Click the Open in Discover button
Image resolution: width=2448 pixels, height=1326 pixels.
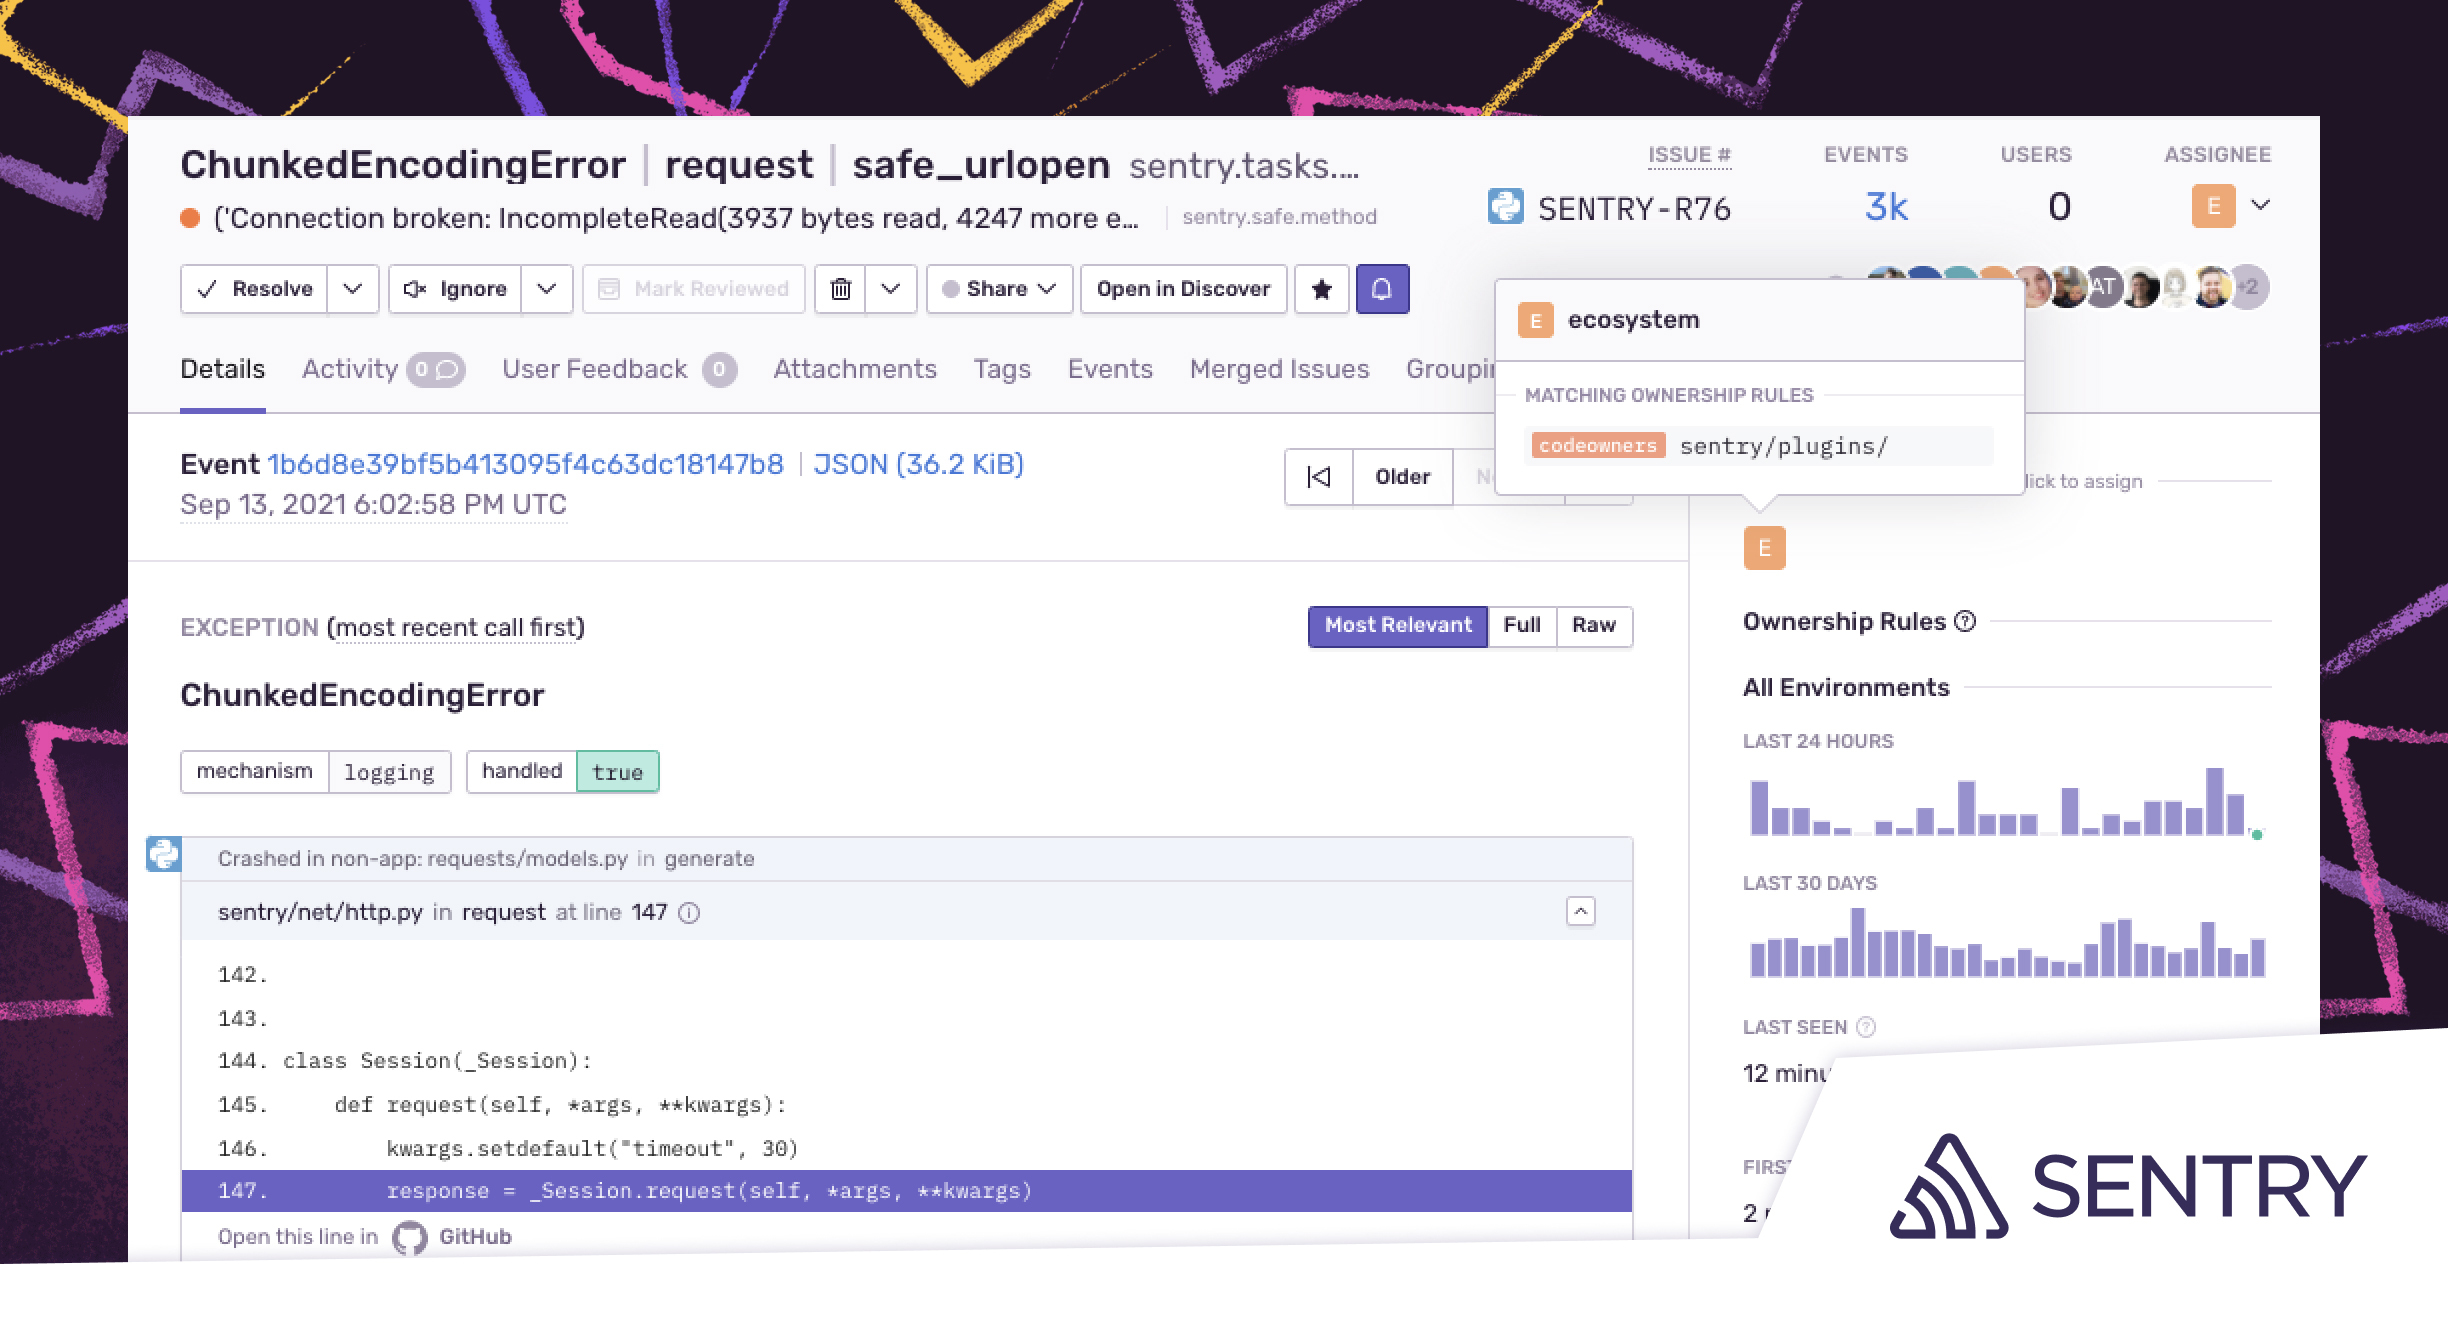1183,289
